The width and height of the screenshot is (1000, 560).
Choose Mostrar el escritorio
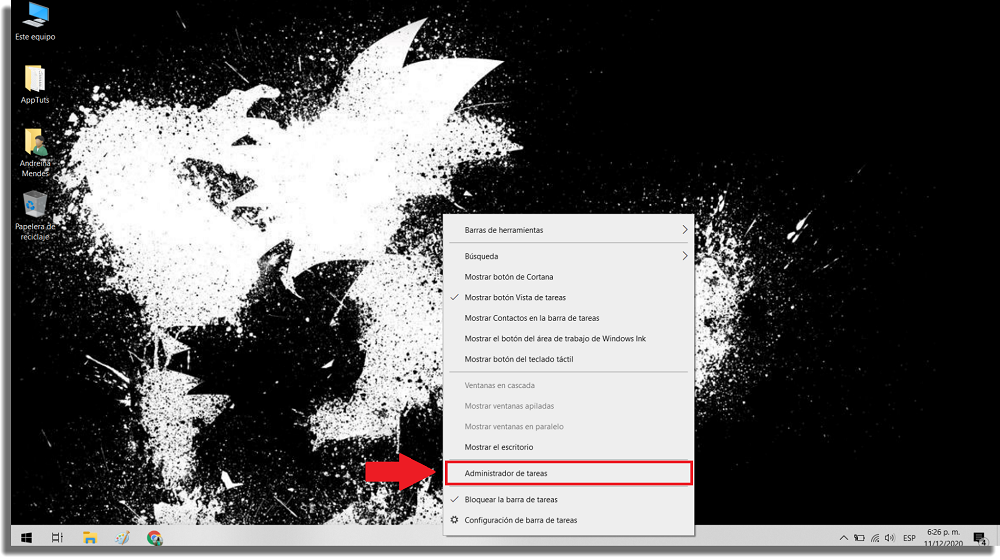coord(569,446)
